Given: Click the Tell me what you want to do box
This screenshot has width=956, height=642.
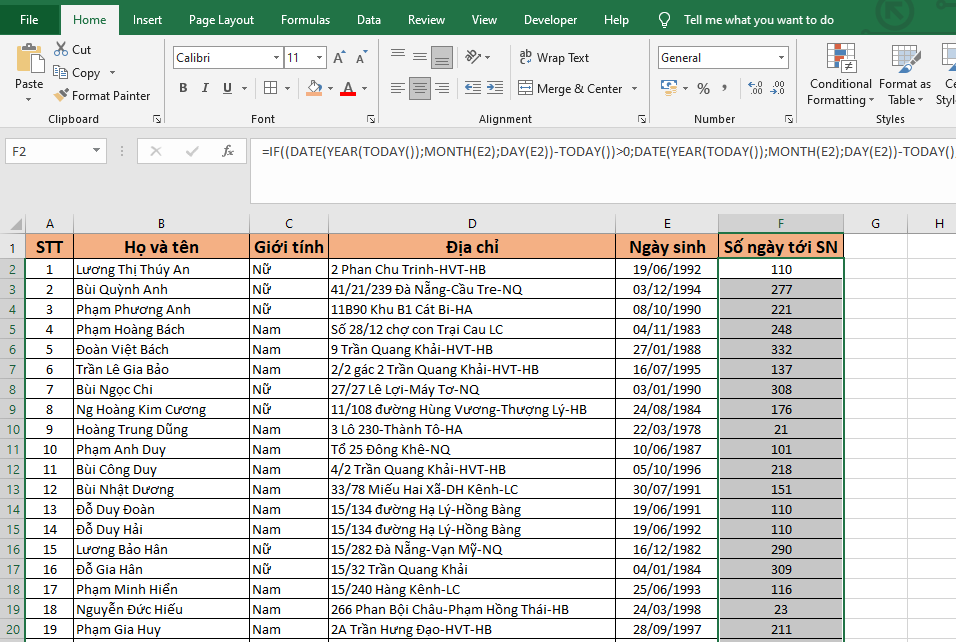Looking at the screenshot, I should point(758,20).
